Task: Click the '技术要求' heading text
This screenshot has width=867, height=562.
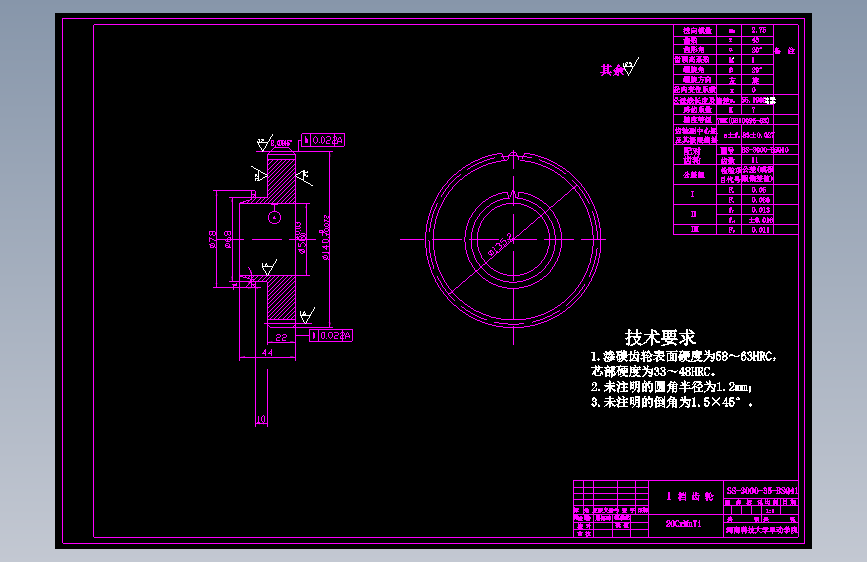Action: click(x=660, y=337)
